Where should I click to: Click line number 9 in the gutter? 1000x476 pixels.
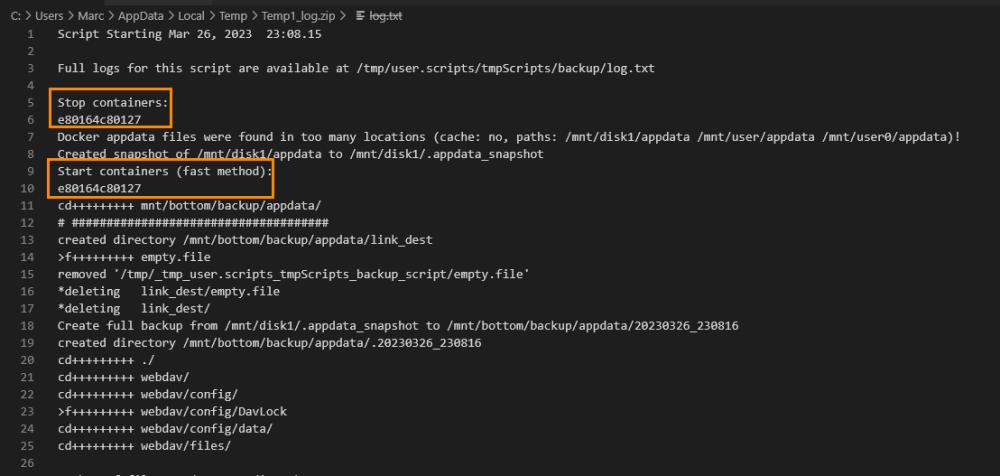[30, 171]
